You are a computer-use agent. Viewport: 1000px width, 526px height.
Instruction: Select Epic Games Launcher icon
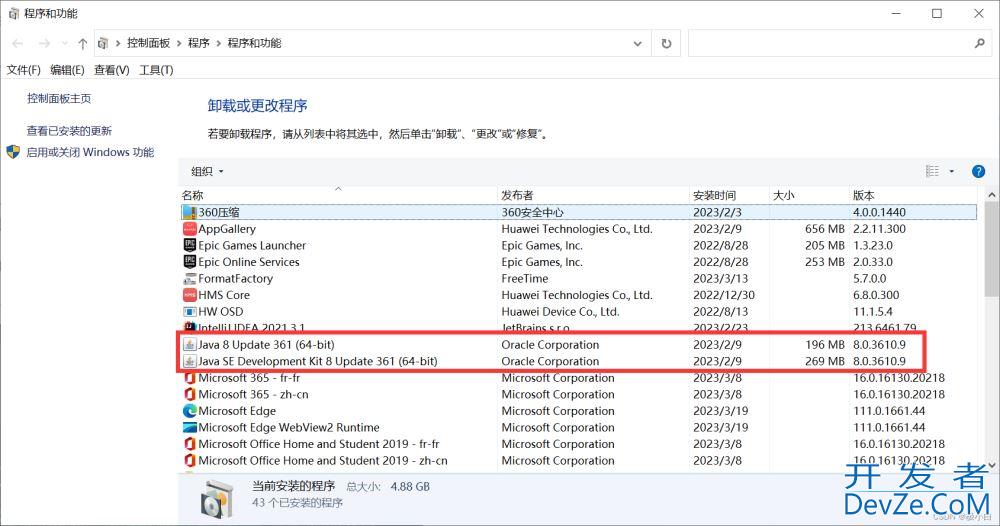pyautogui.click(x=189, y=245)
